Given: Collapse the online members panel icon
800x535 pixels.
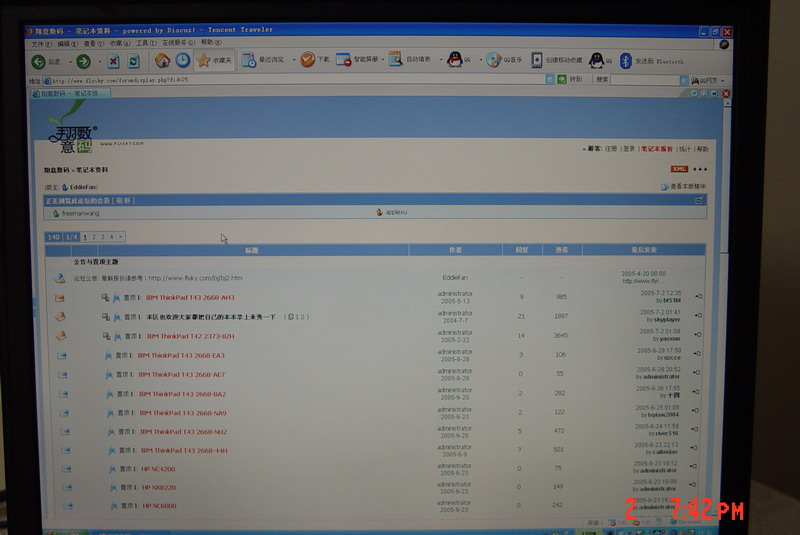Looking at the screenshot, I should click(x=699, y=200).
